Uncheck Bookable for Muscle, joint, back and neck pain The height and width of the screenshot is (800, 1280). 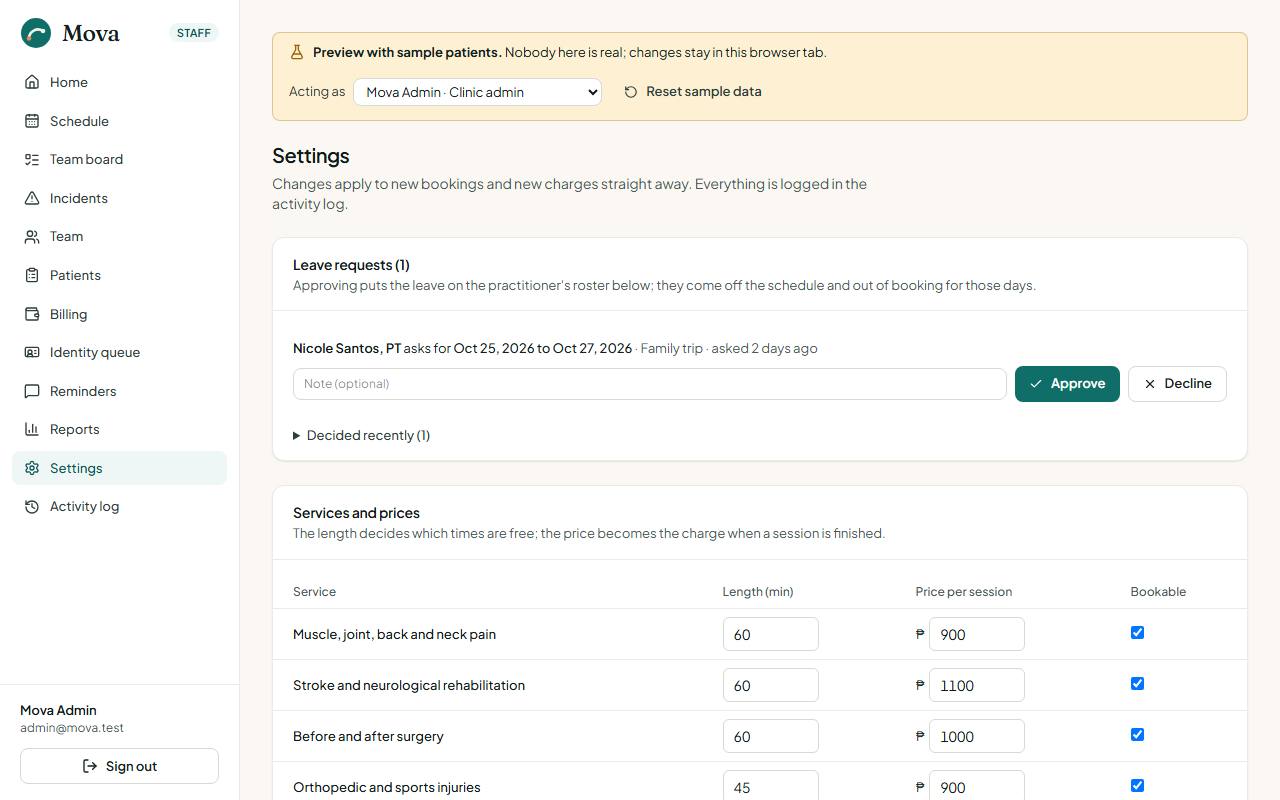[1137, 633]
